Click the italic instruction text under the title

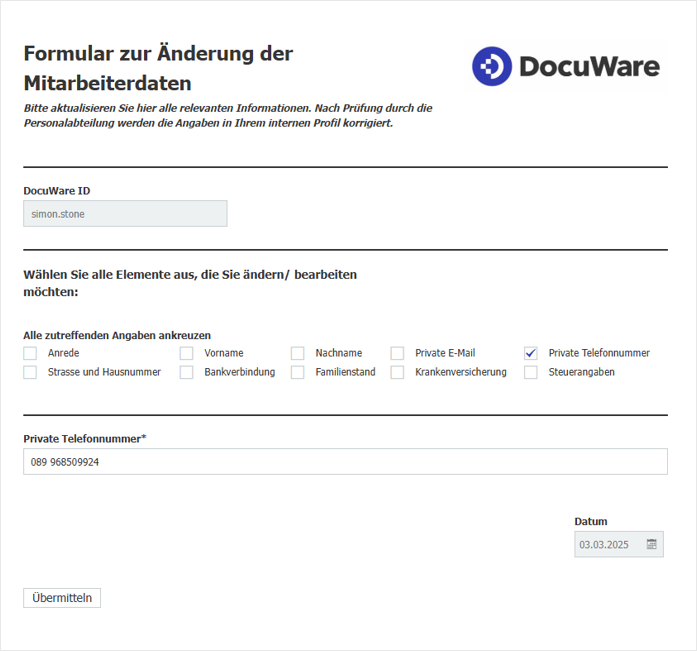tap(228, 115)
